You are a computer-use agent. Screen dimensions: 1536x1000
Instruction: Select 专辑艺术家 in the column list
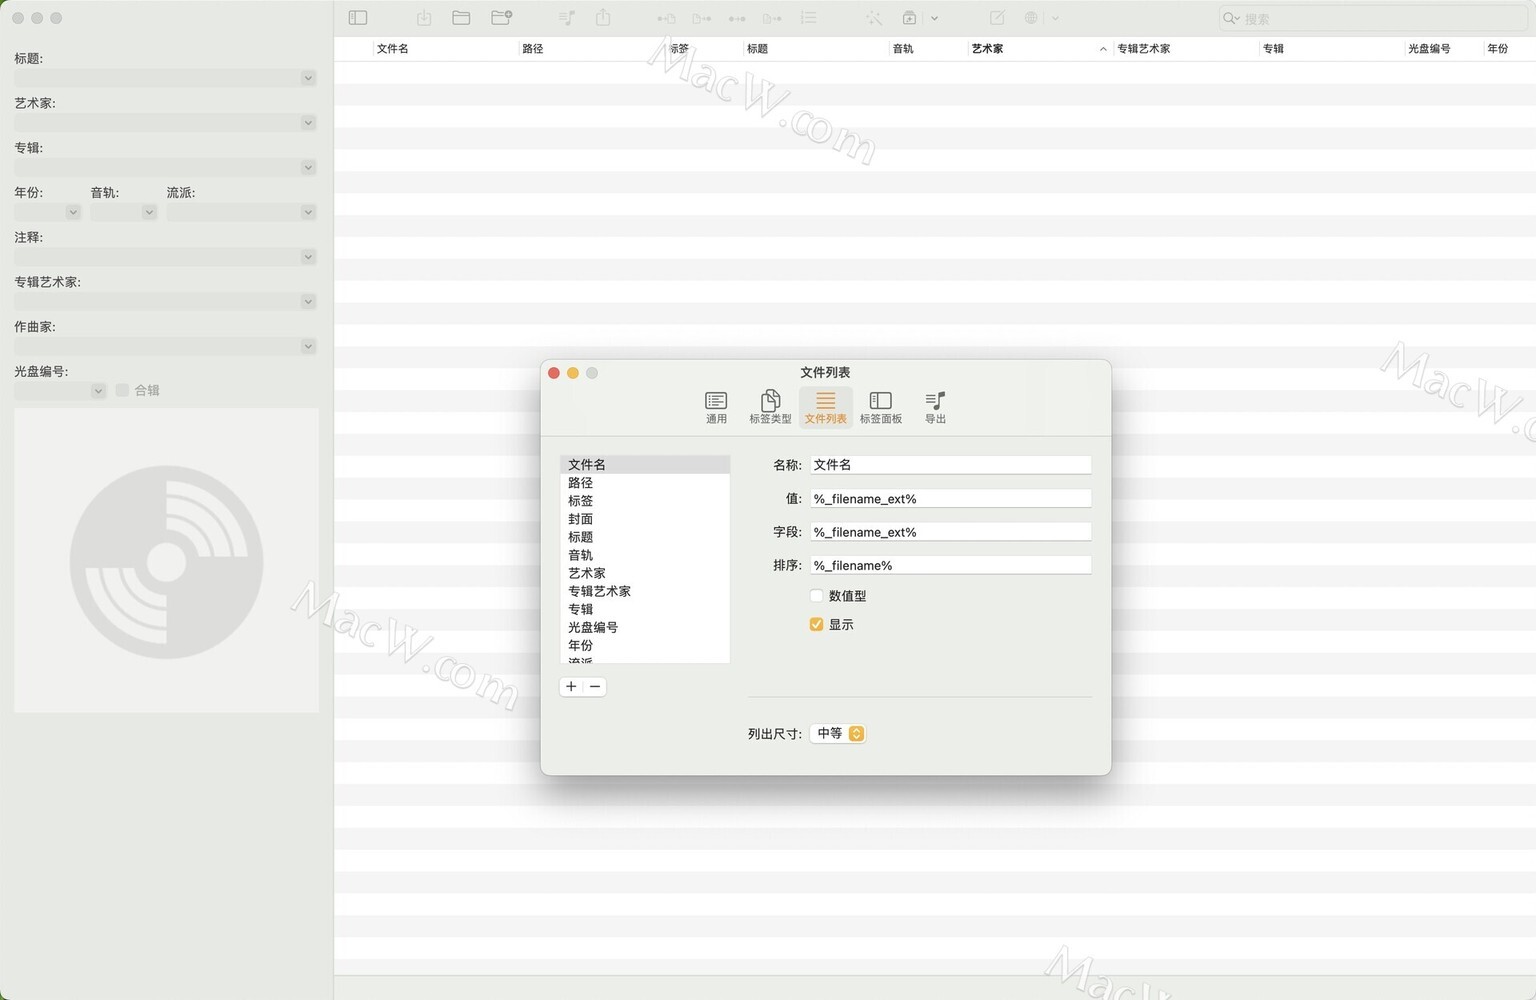tap(645, 591)
